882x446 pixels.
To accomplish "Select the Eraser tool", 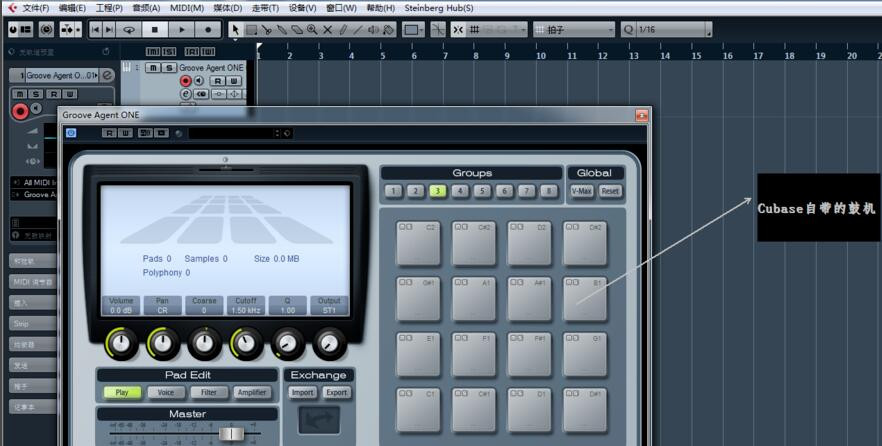I will click(297, 30).
